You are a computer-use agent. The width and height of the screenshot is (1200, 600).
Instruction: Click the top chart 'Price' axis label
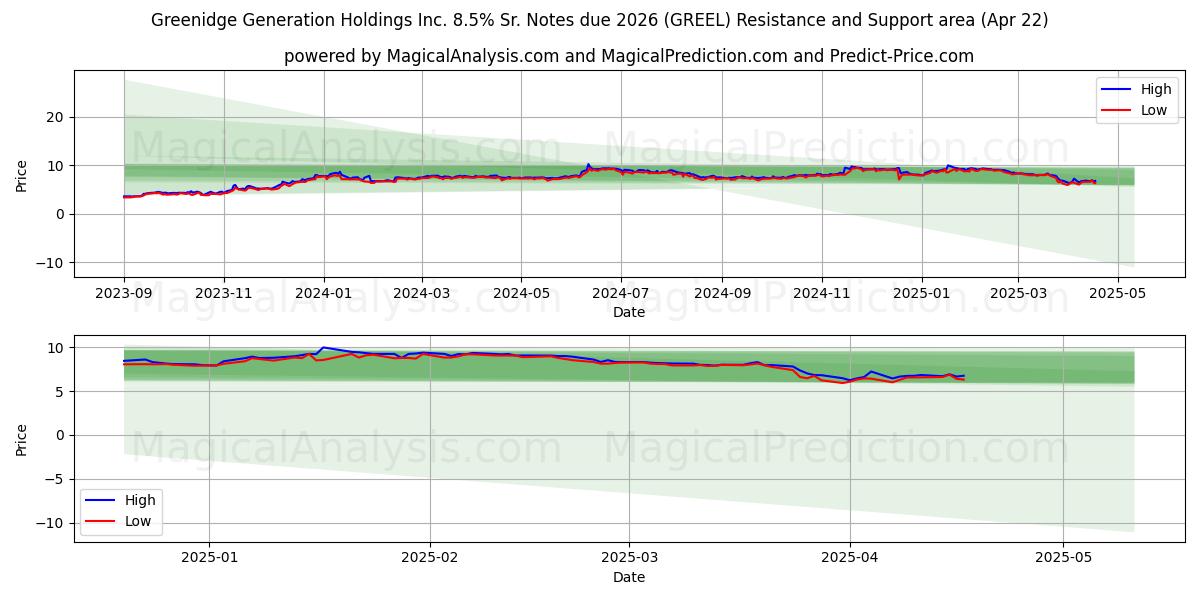22,174
